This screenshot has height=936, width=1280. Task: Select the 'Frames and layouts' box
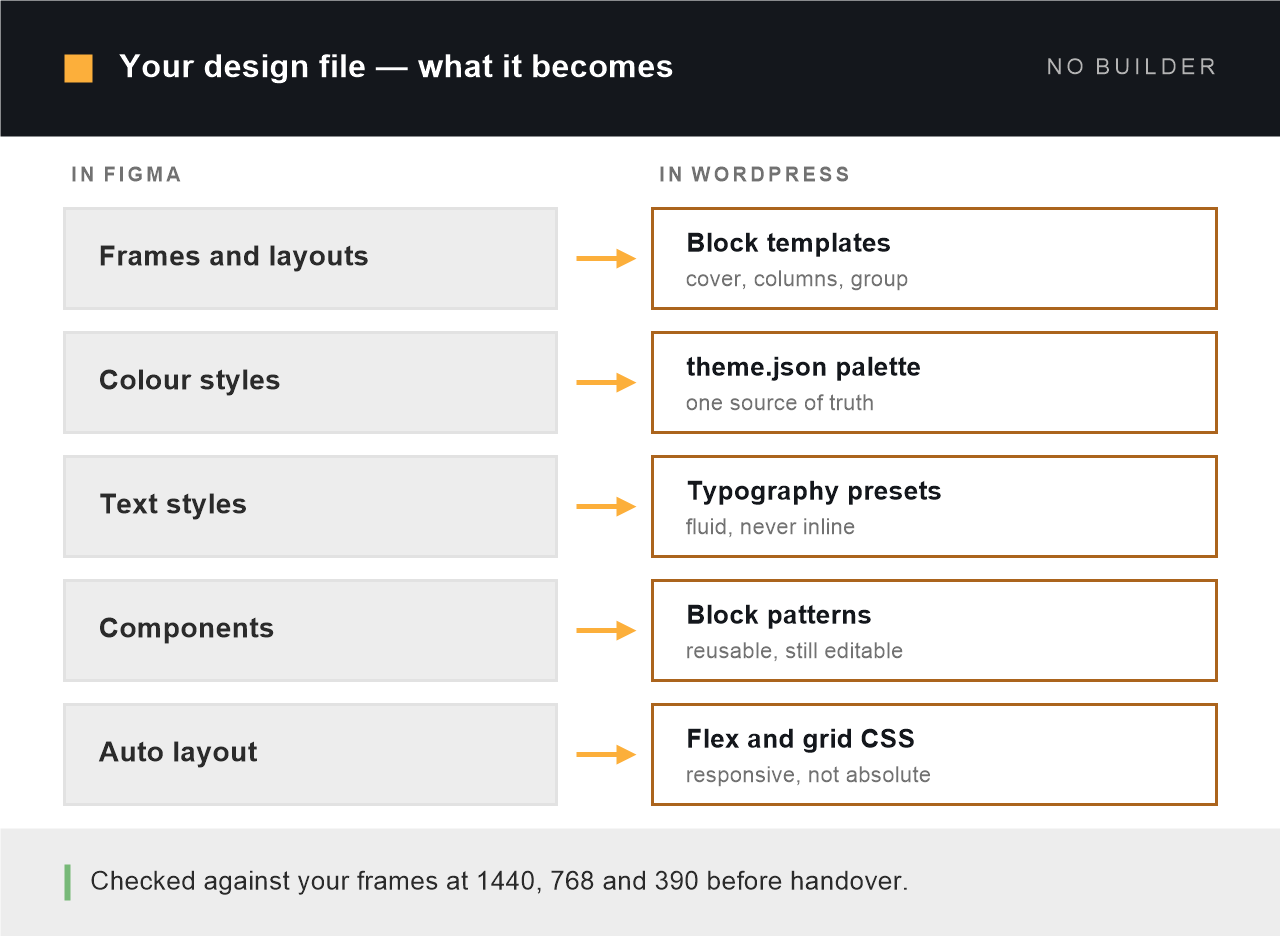[310, 258]
